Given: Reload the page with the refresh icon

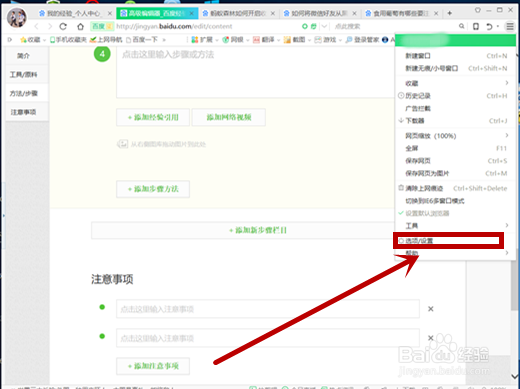Looking at the screenshot, I should pos(63,26).
